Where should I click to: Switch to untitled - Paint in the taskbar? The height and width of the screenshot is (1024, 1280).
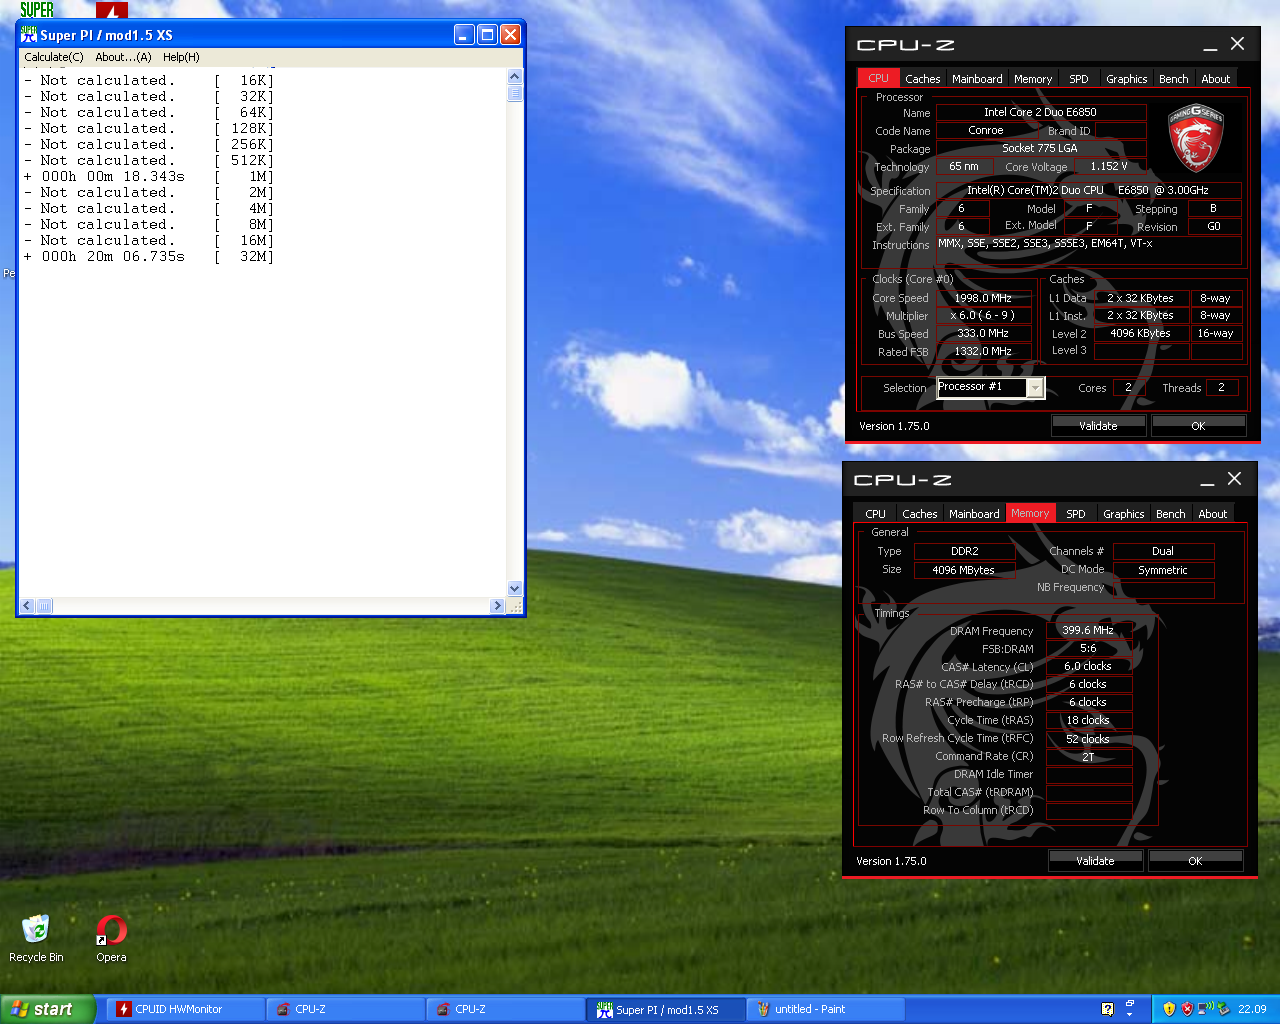click(825, 1009)
